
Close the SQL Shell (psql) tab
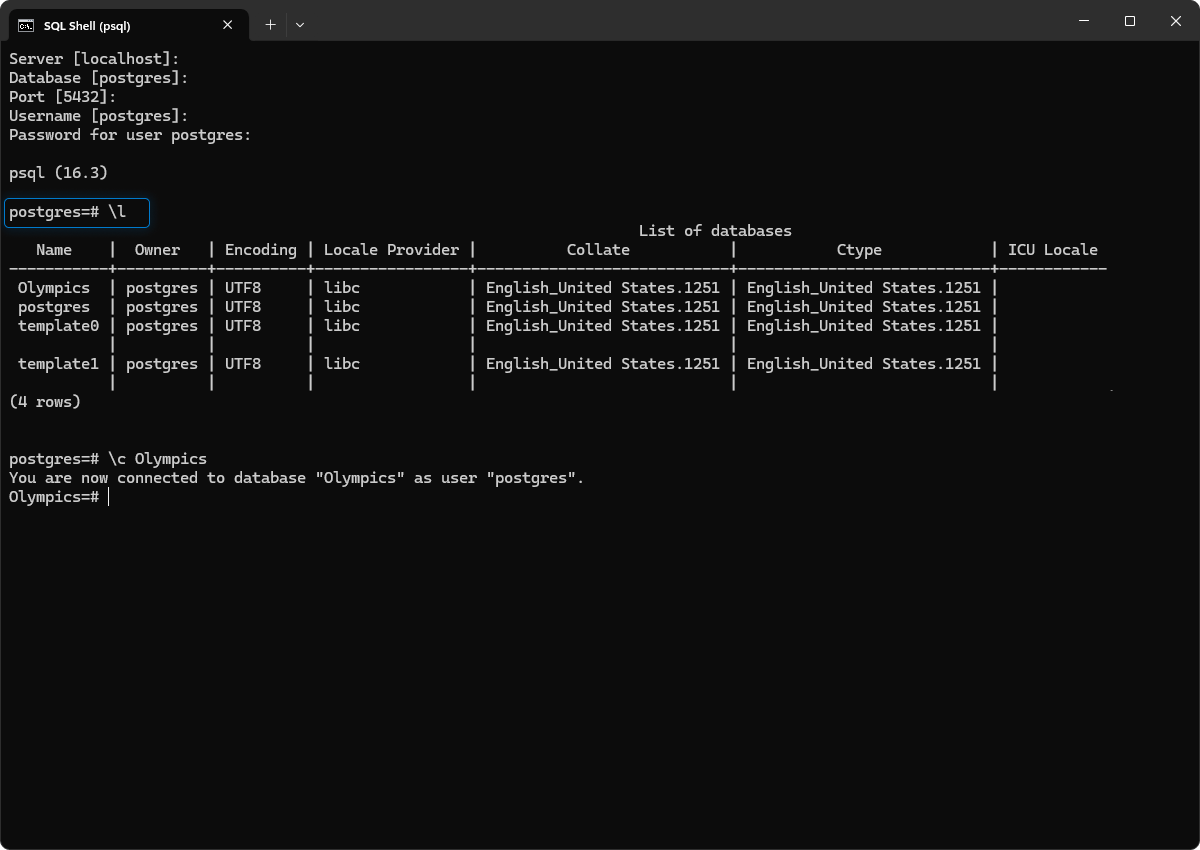point(227,24)
